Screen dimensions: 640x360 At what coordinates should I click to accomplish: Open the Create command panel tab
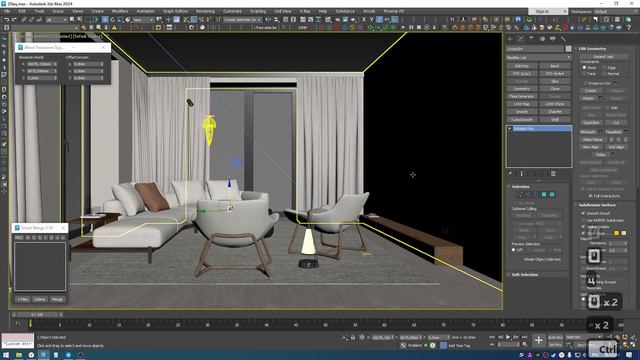[x=510, y=39]
